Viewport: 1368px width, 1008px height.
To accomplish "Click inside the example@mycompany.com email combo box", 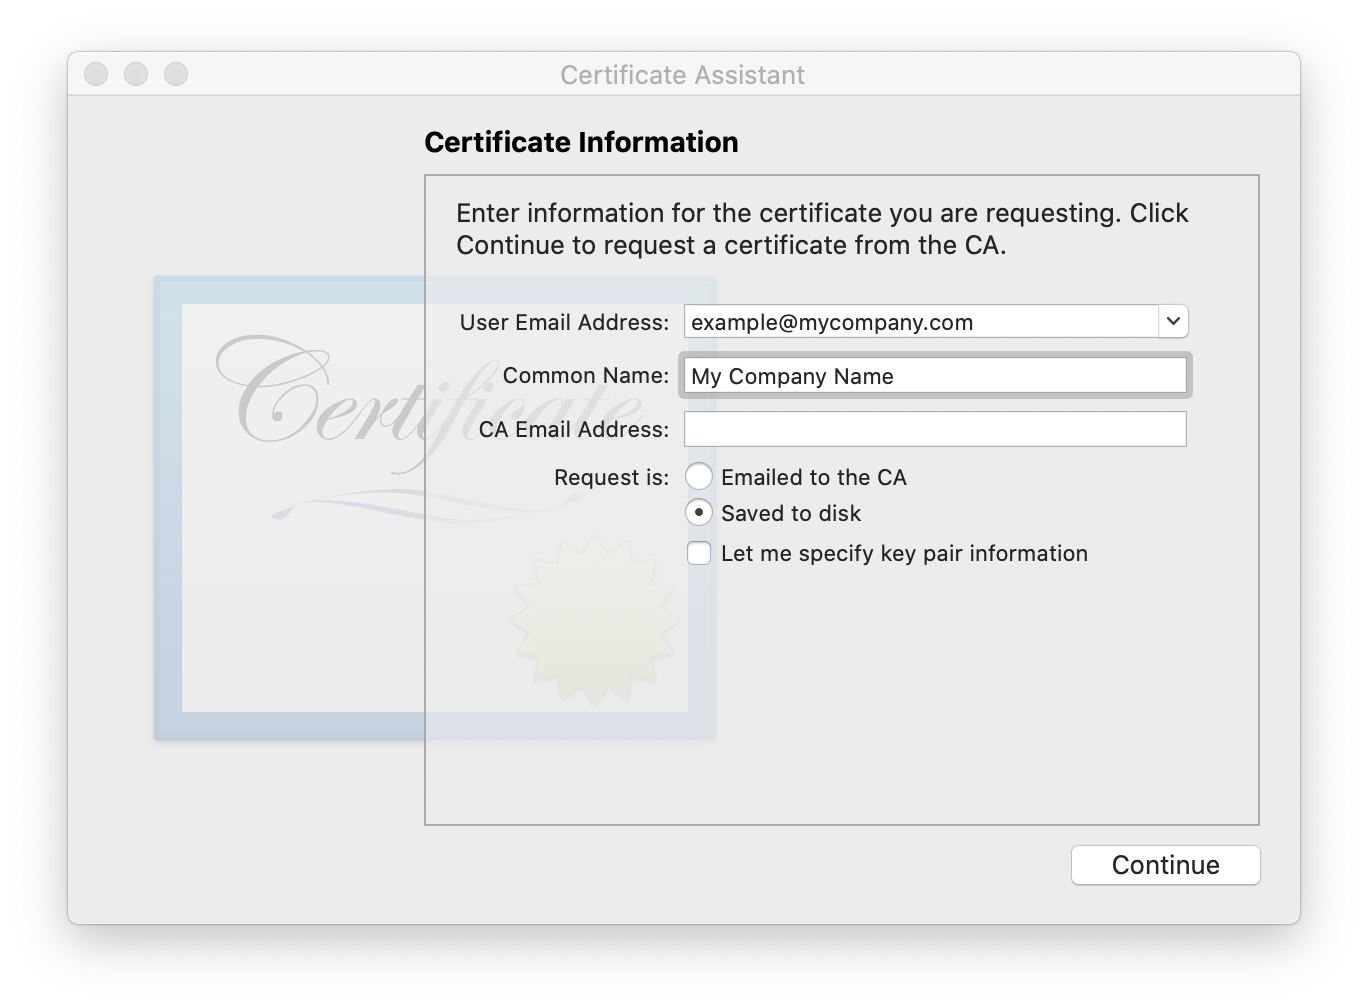I will [920, 322].
